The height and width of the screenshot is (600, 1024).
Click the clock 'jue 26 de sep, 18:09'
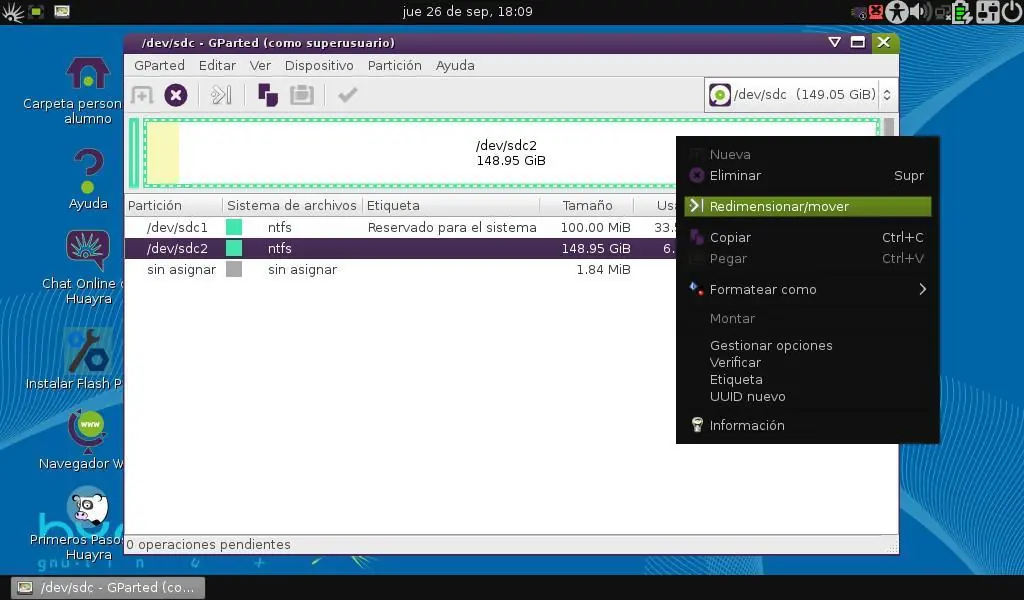click(468, 12)
